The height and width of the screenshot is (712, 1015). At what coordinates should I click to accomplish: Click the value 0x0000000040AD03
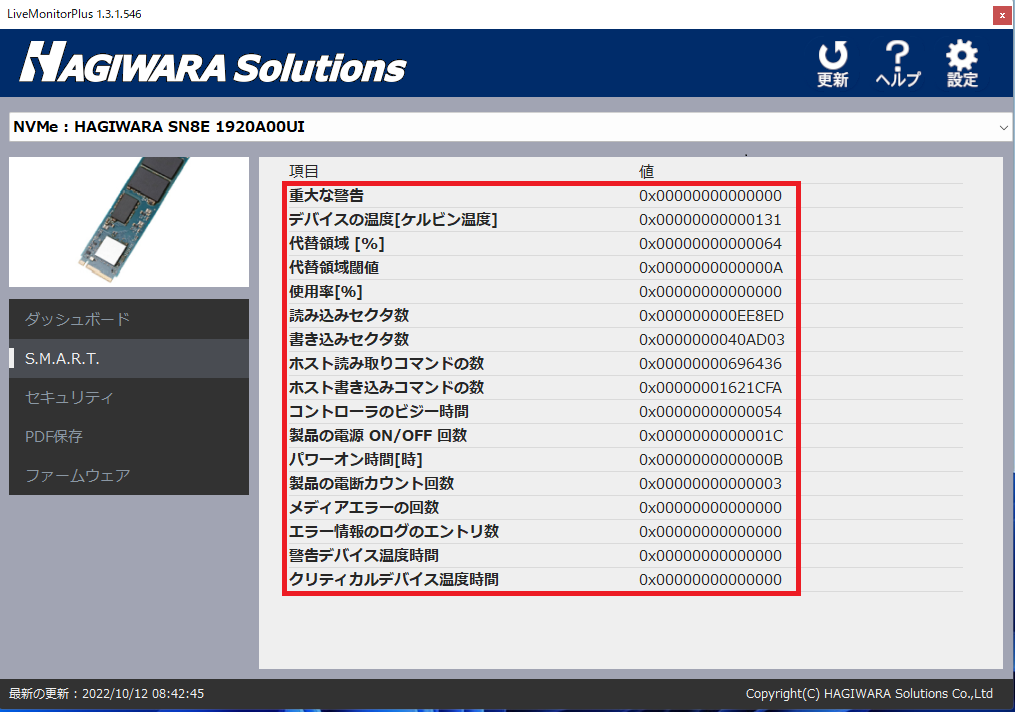pyautogui.click(x=711, y=339)
